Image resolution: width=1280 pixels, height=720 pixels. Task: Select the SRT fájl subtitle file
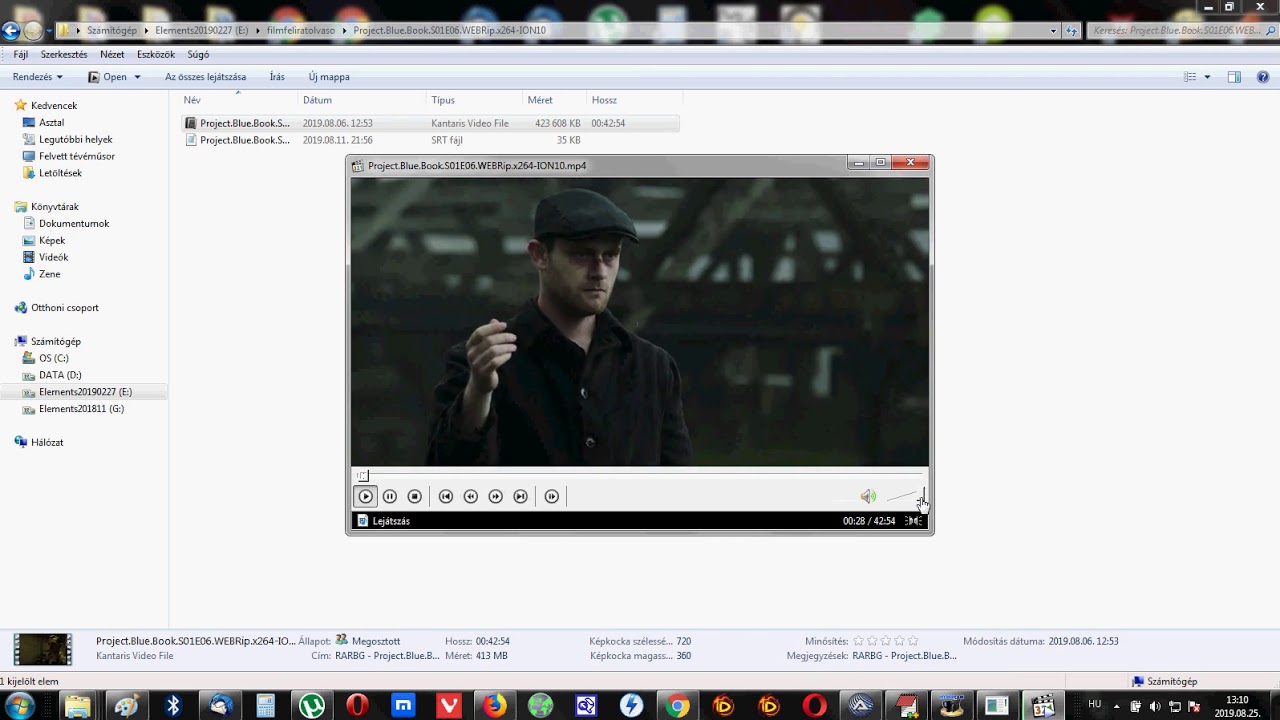430,140
